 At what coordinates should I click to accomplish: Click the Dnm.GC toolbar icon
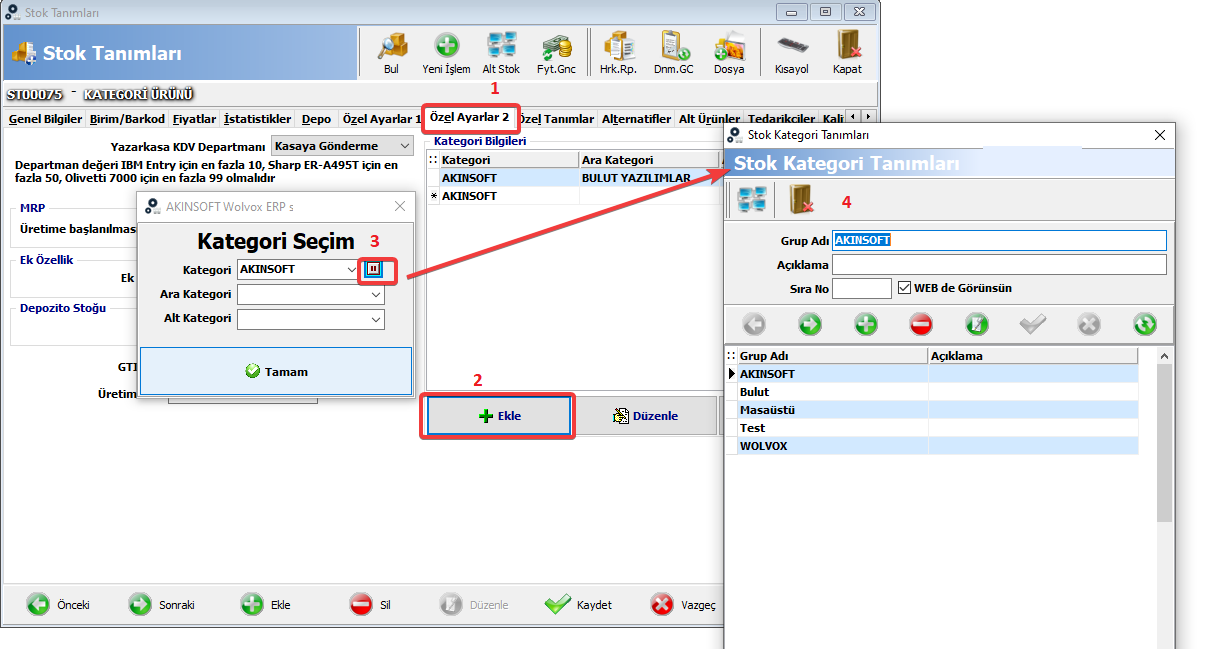point(673,52)
